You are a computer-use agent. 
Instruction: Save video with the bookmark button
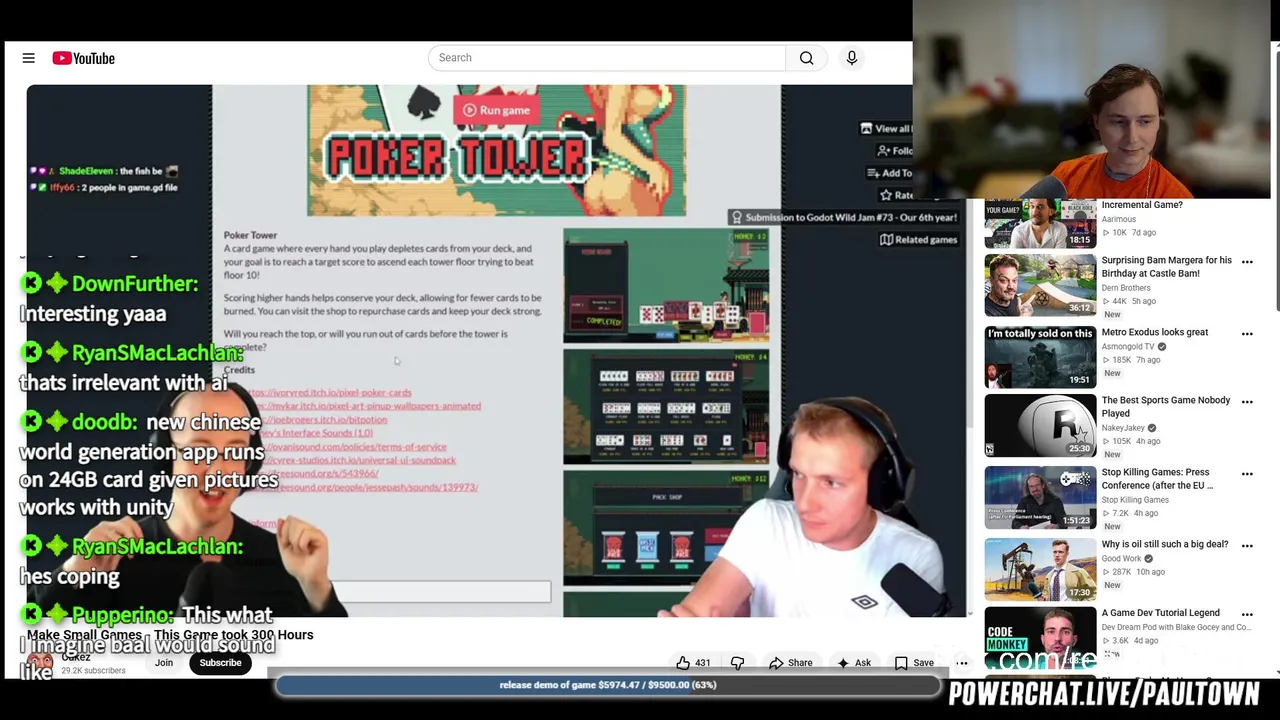coord(914,663)
